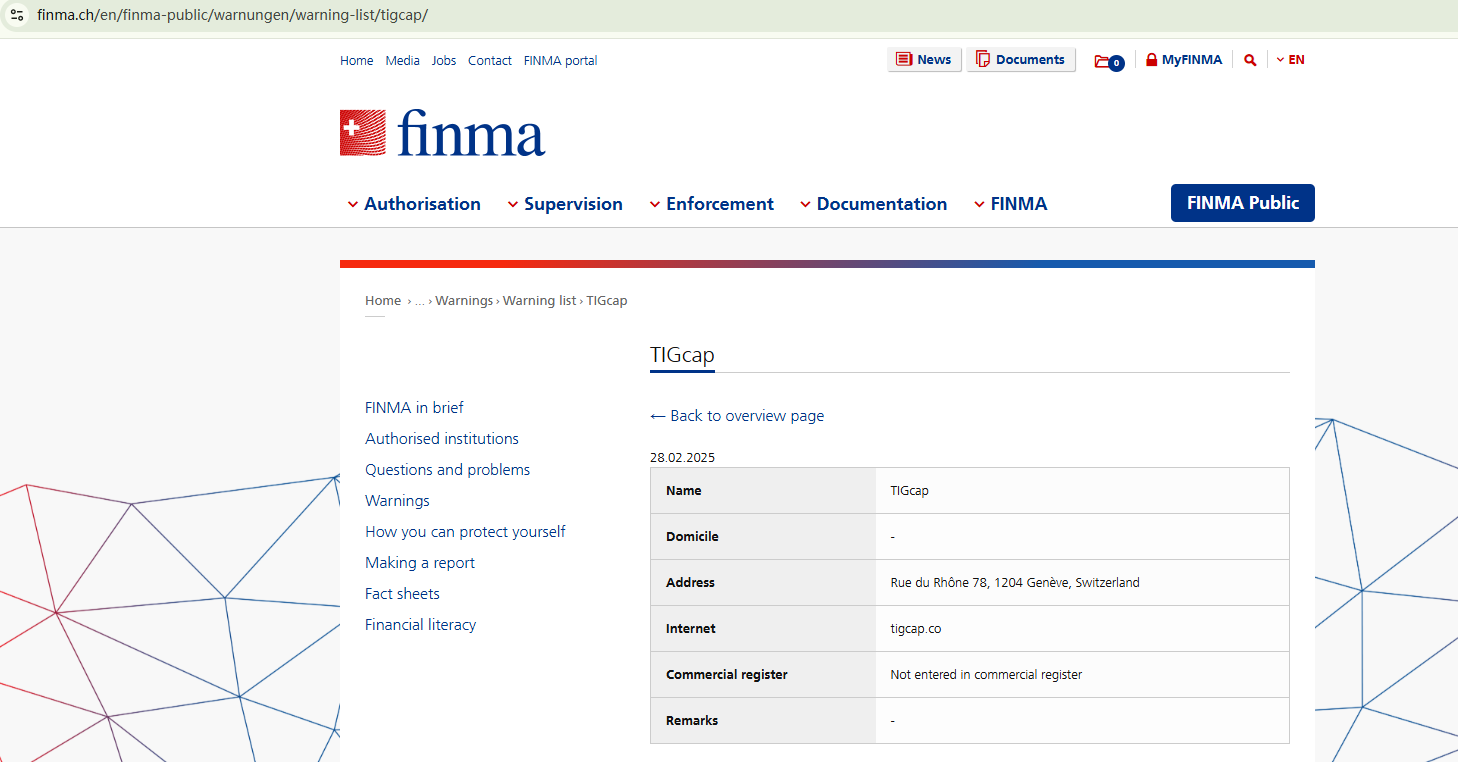This screenshot has width=1458, height=762.
Task: Open FINMA in brief sidebar item
Action: click(x=414, y=408)
